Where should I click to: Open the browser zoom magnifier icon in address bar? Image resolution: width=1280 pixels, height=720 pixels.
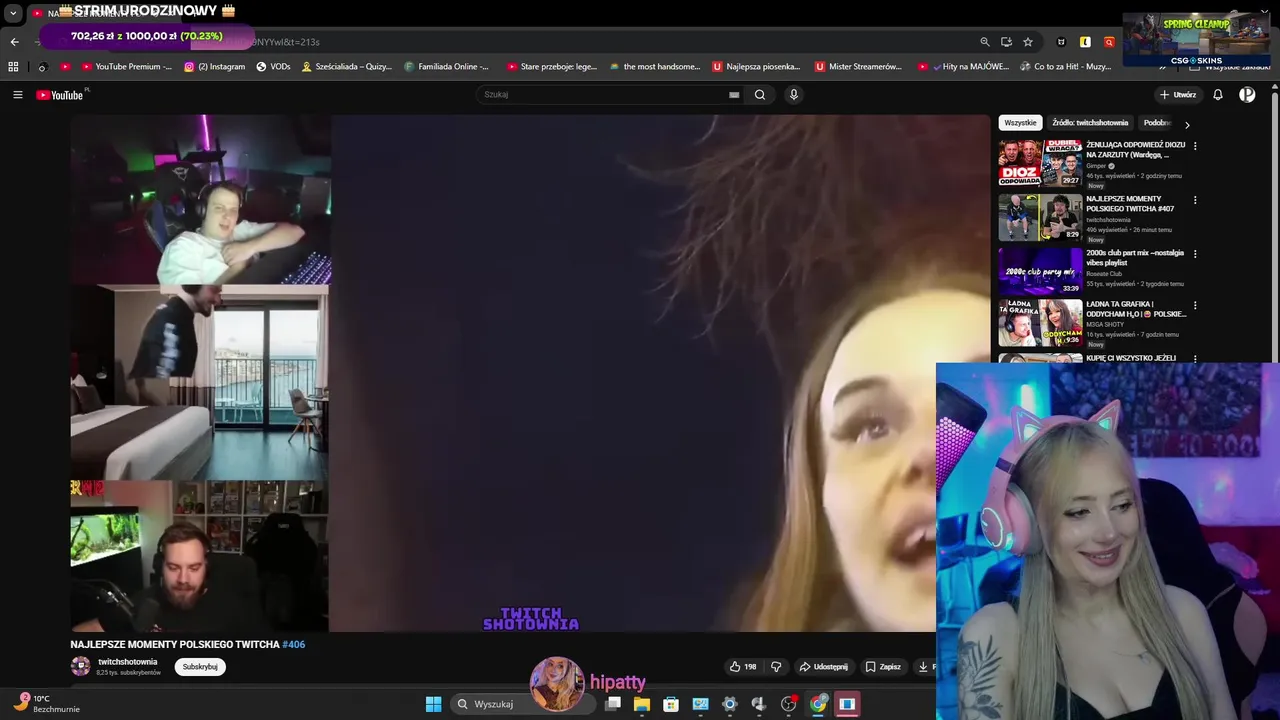coord(985,42)
